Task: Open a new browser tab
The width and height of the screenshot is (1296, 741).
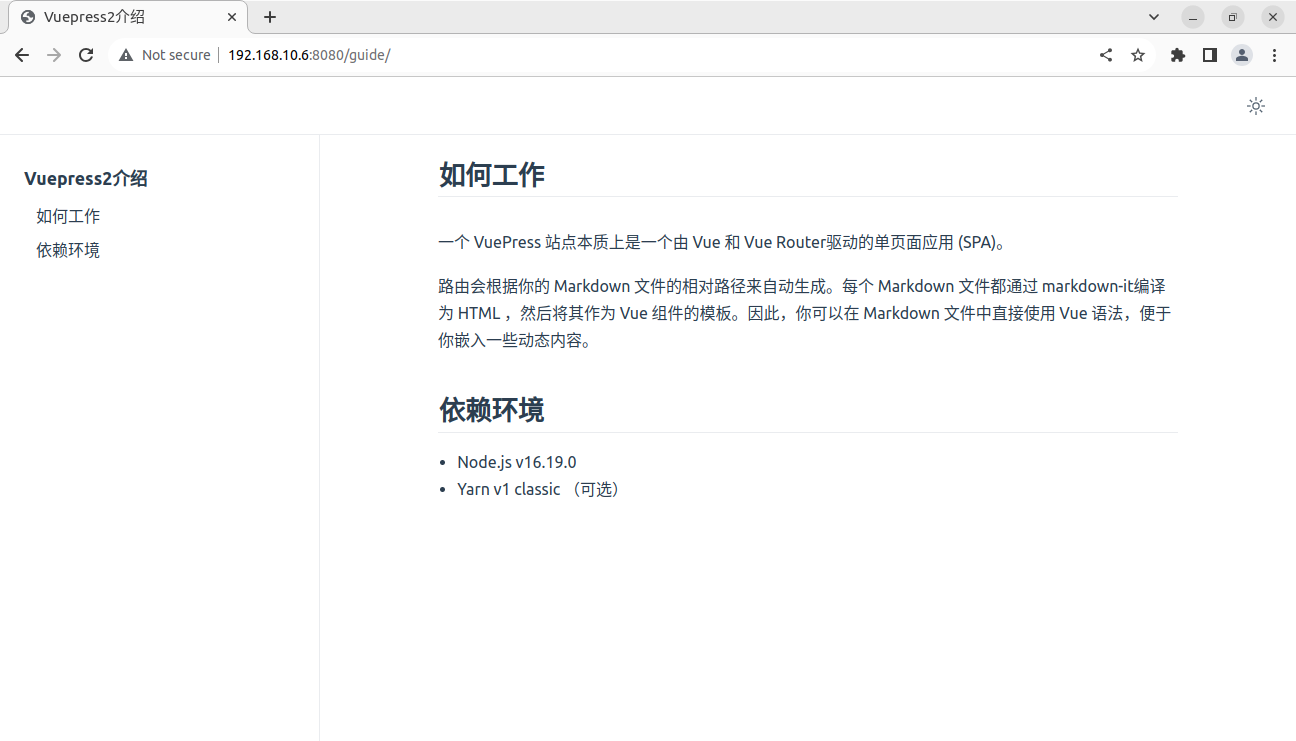Action: click(270, 17)
